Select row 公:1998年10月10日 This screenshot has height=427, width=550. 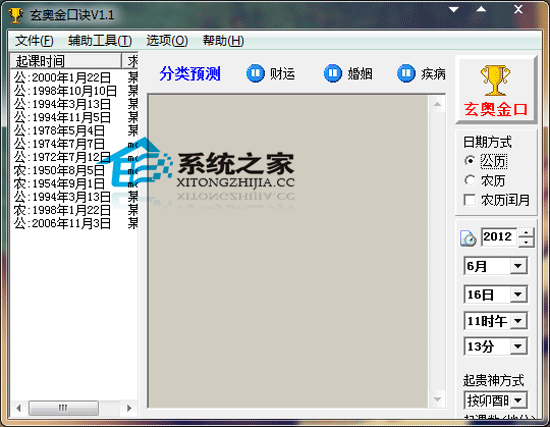tap(65, 91)
